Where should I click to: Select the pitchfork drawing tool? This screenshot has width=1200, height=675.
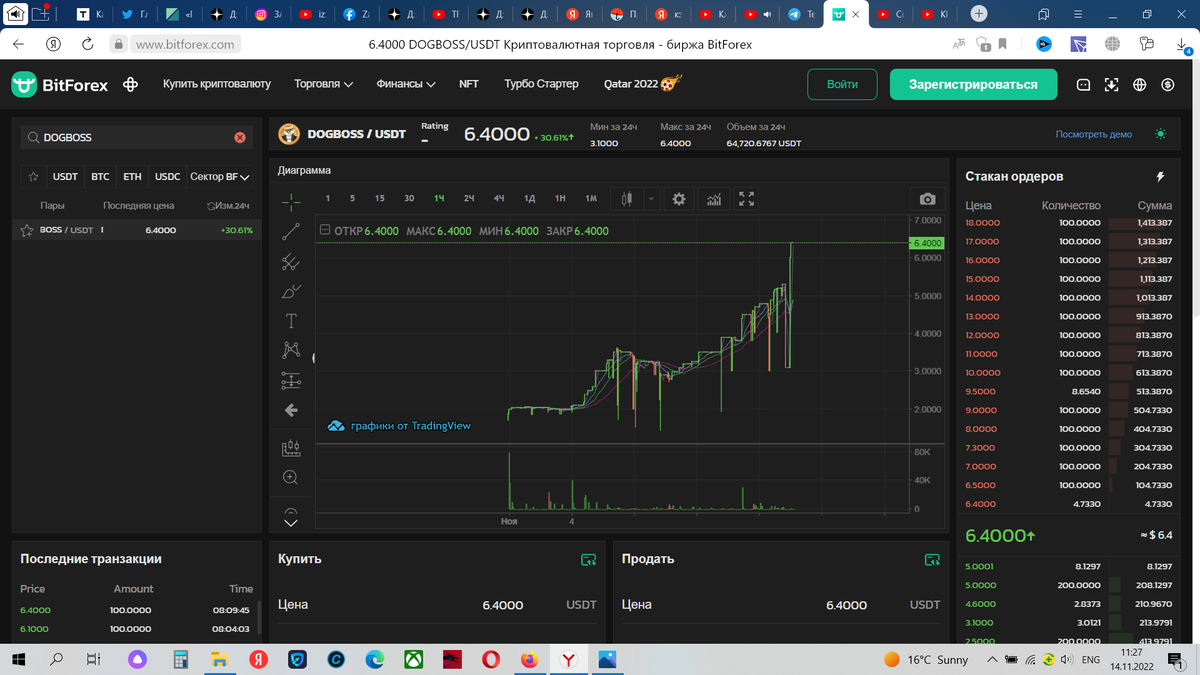click(291, 262)
